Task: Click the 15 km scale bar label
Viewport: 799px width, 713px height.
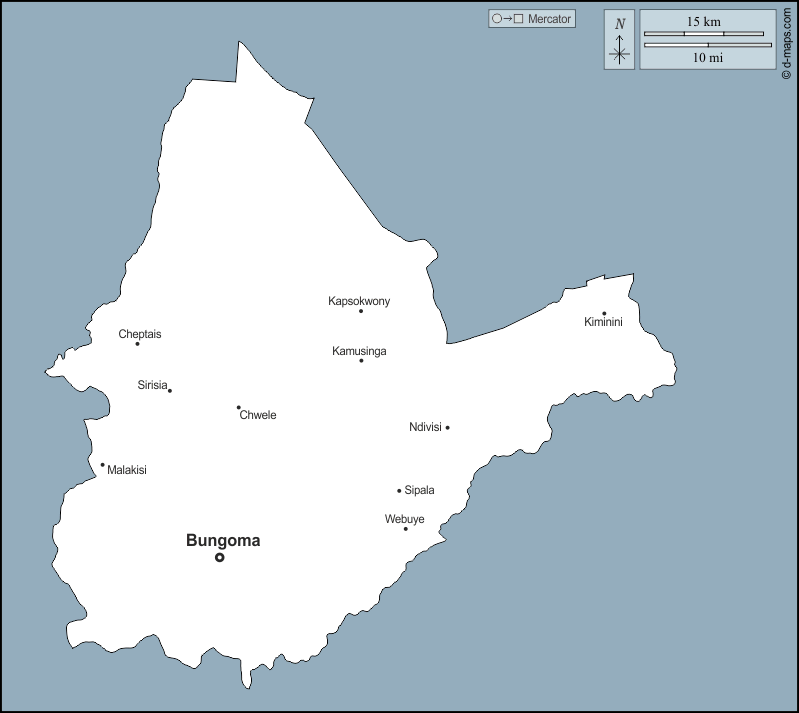Action: click(705, 21)
